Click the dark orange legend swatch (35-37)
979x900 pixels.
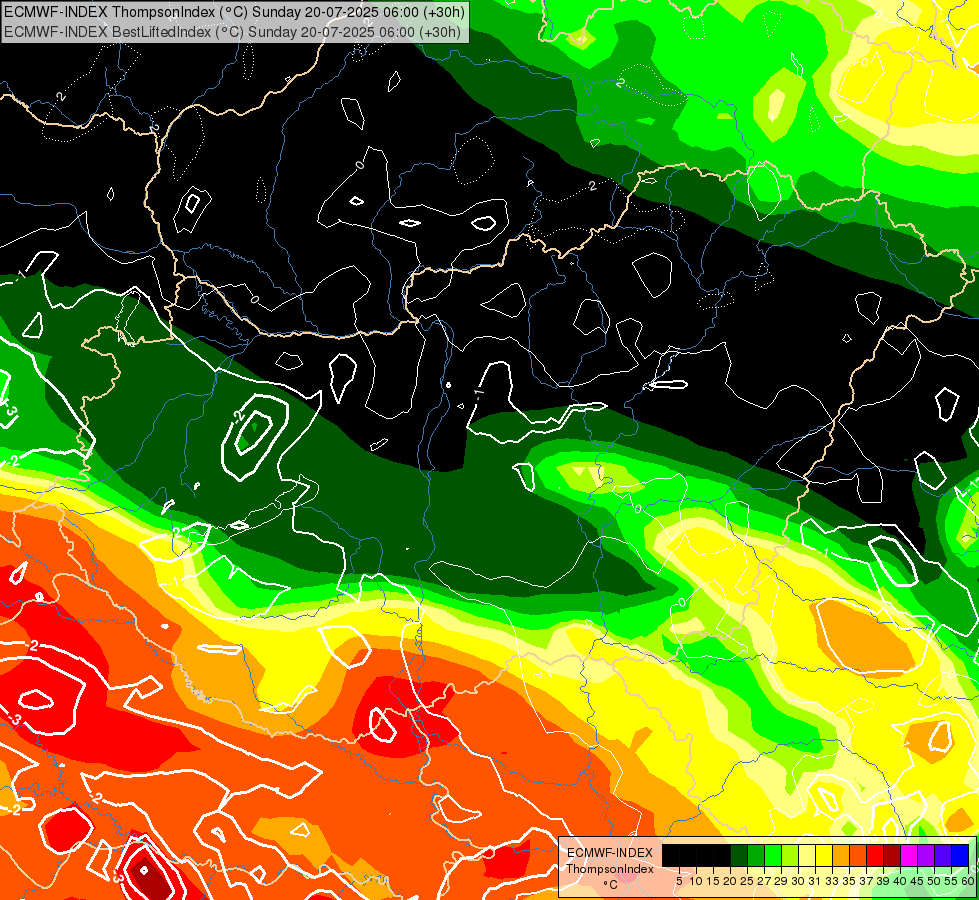(x=858, y=855)
